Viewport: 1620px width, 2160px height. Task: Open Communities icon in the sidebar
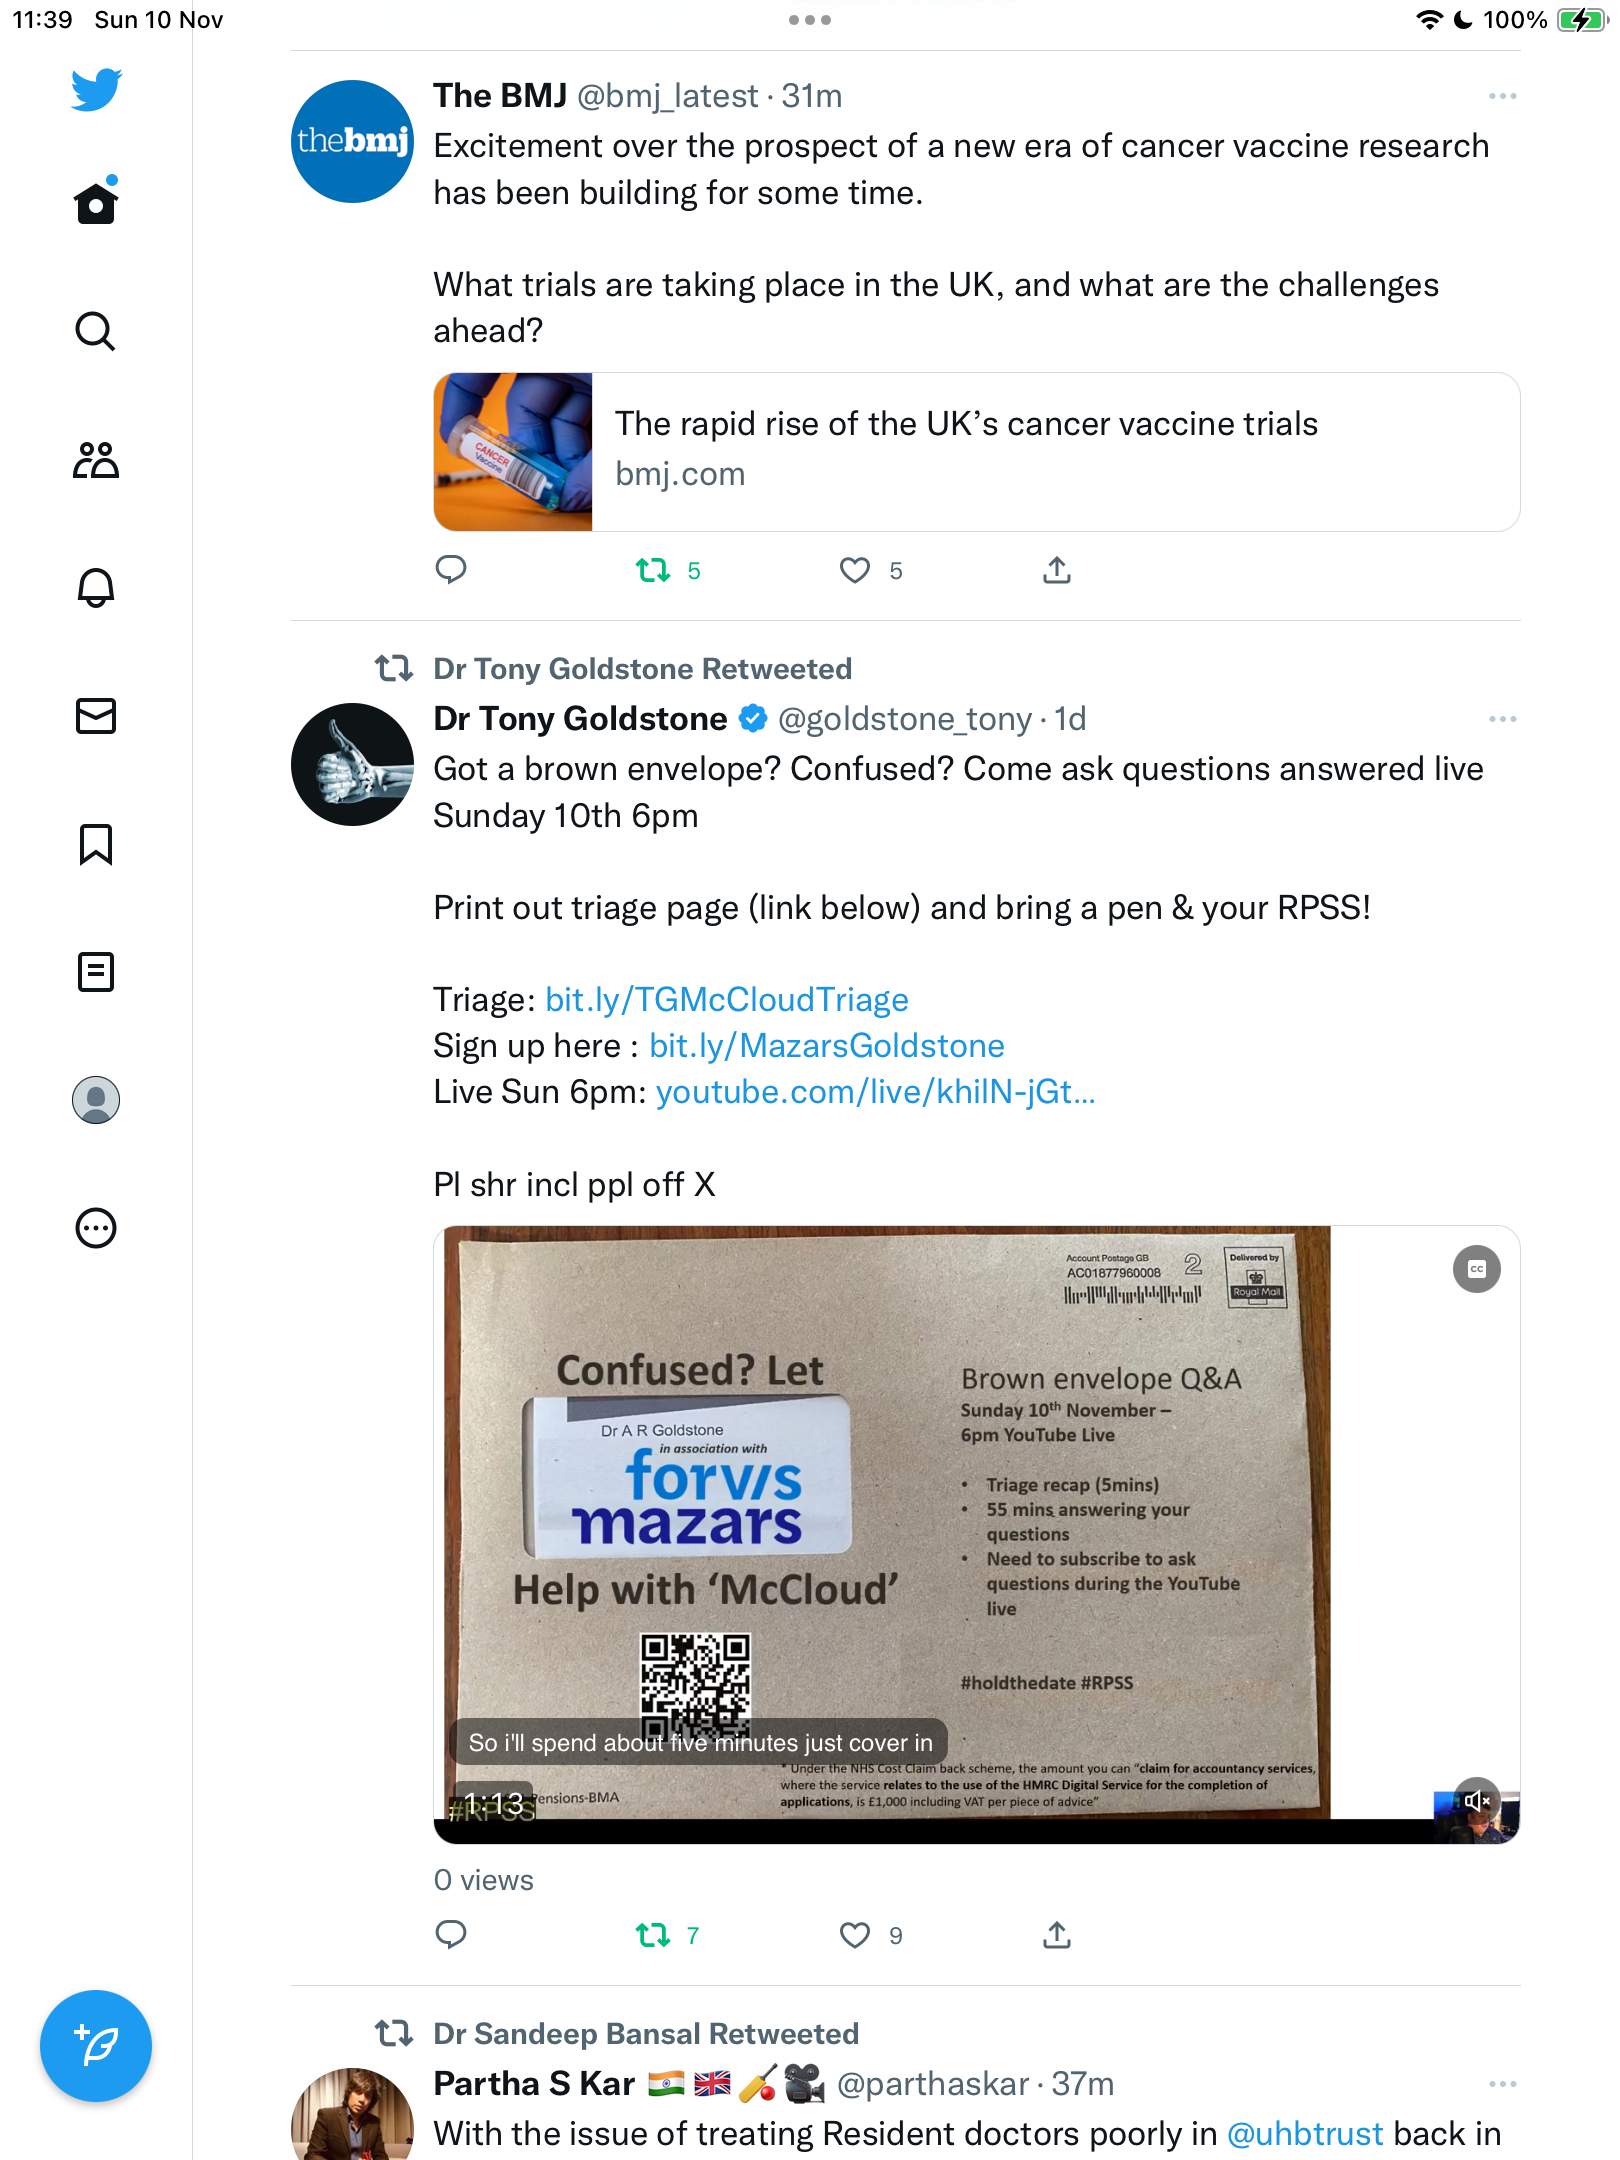click(96, 459)
